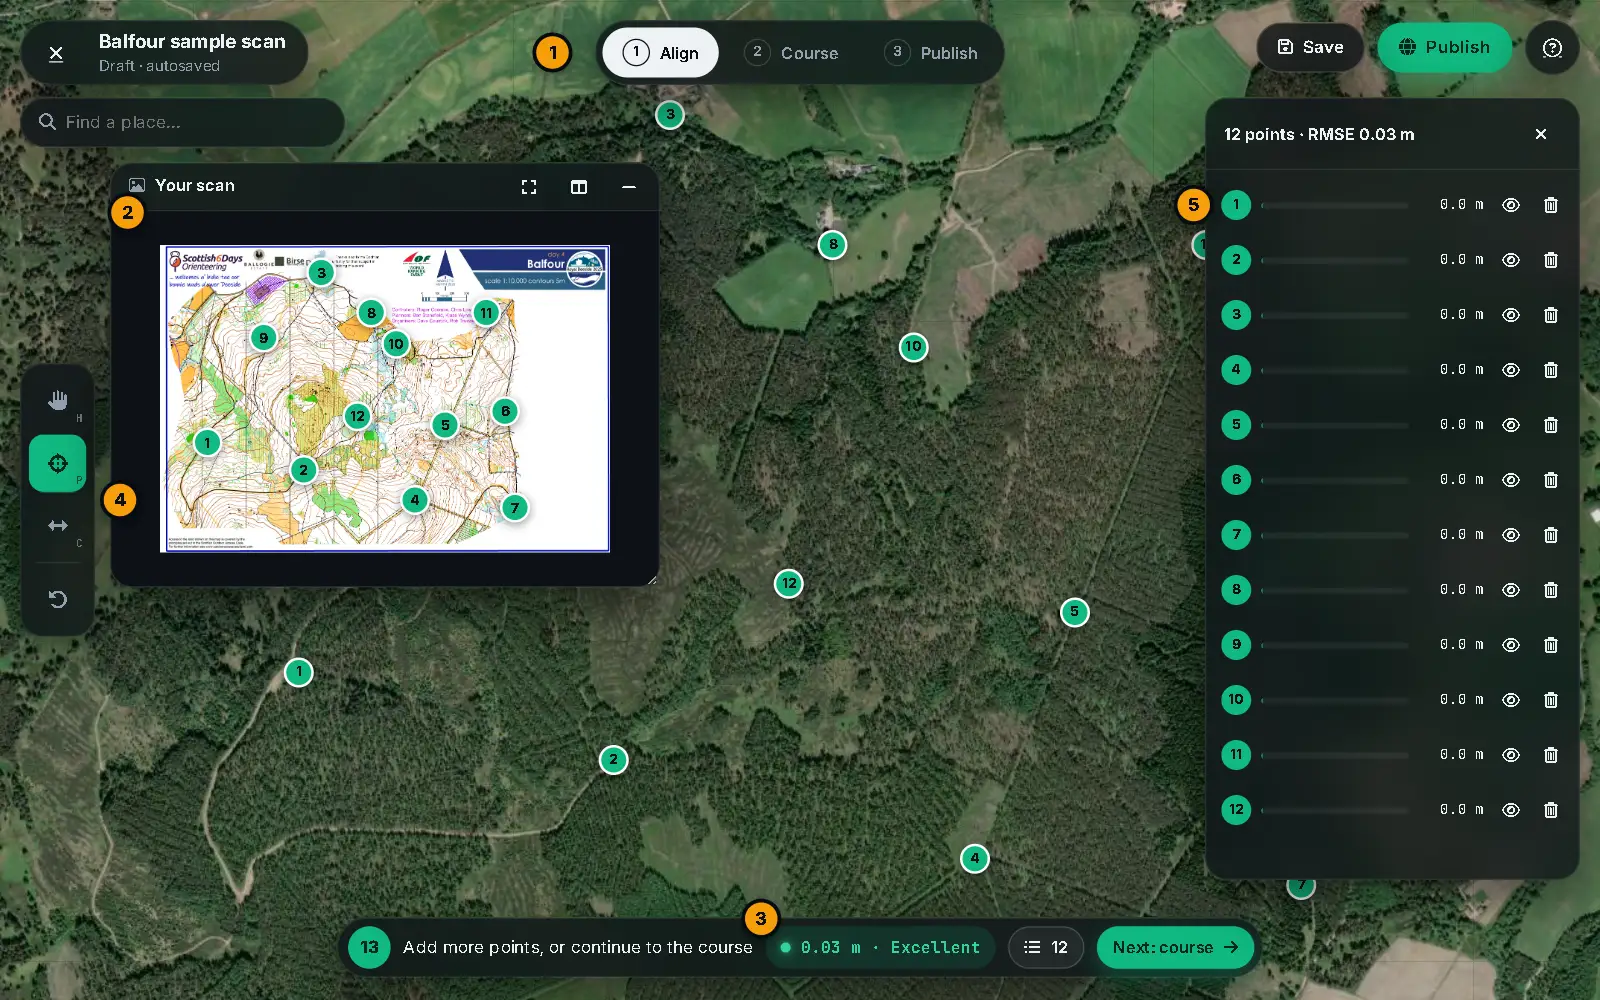This screenshot has height=1000, width=1600.
Task: Click the Next: course button
Action: (x=1176, y=947)
